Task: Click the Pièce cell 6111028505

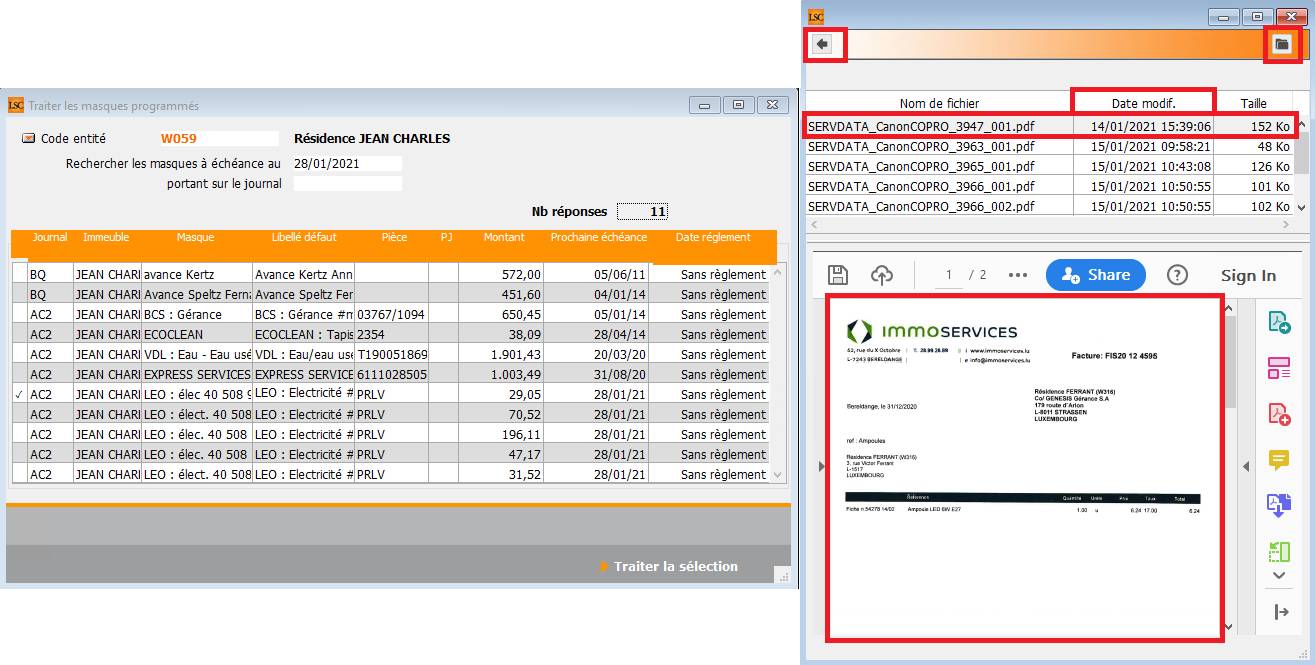Action: pos(392,374)
